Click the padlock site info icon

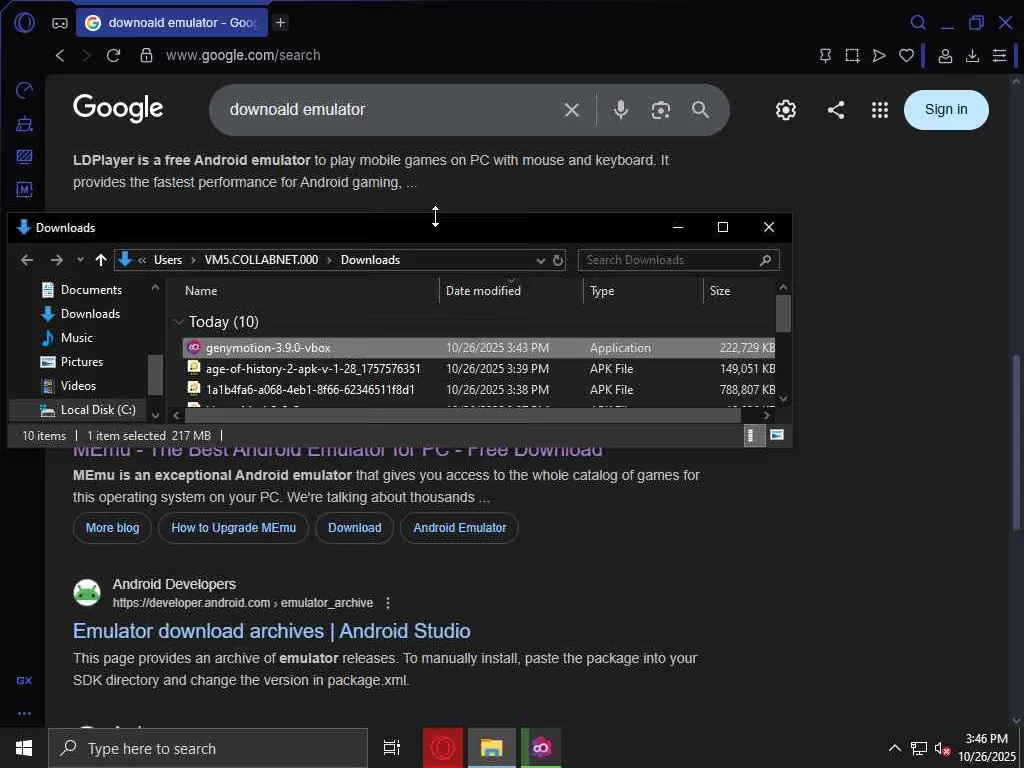point(146,56)
